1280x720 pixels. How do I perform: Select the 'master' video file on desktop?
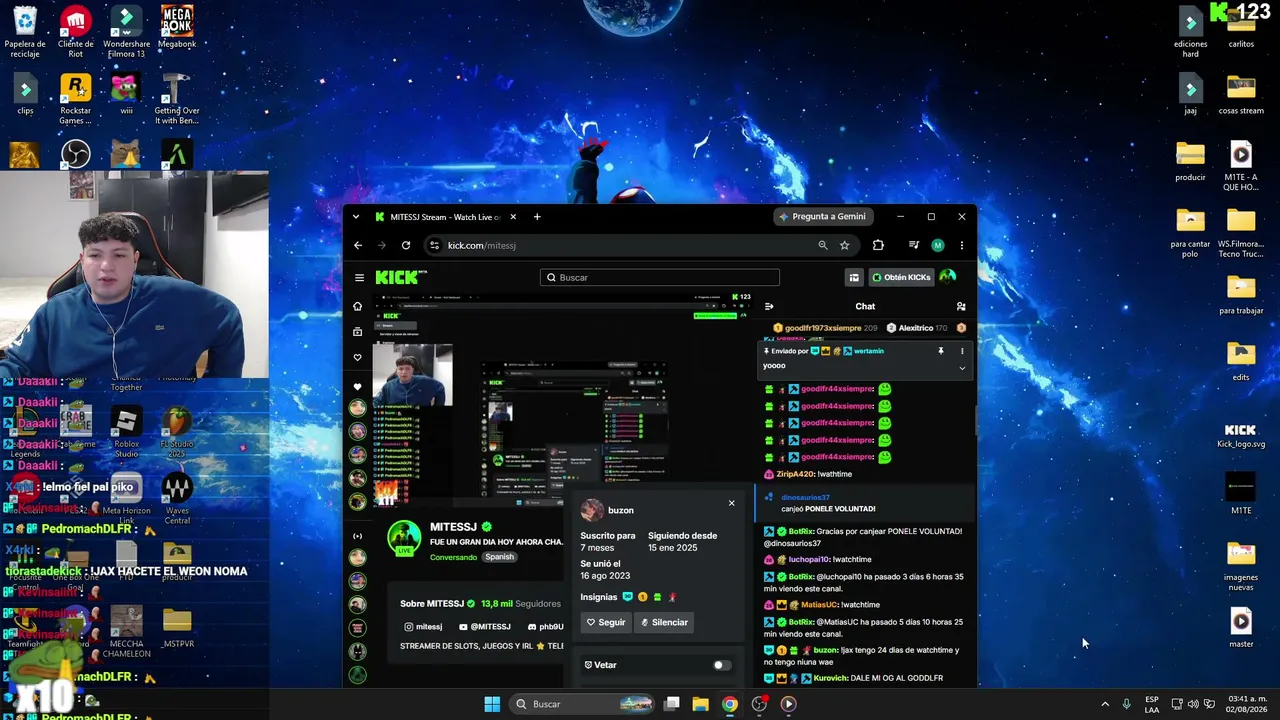[x=1241, y=627]
